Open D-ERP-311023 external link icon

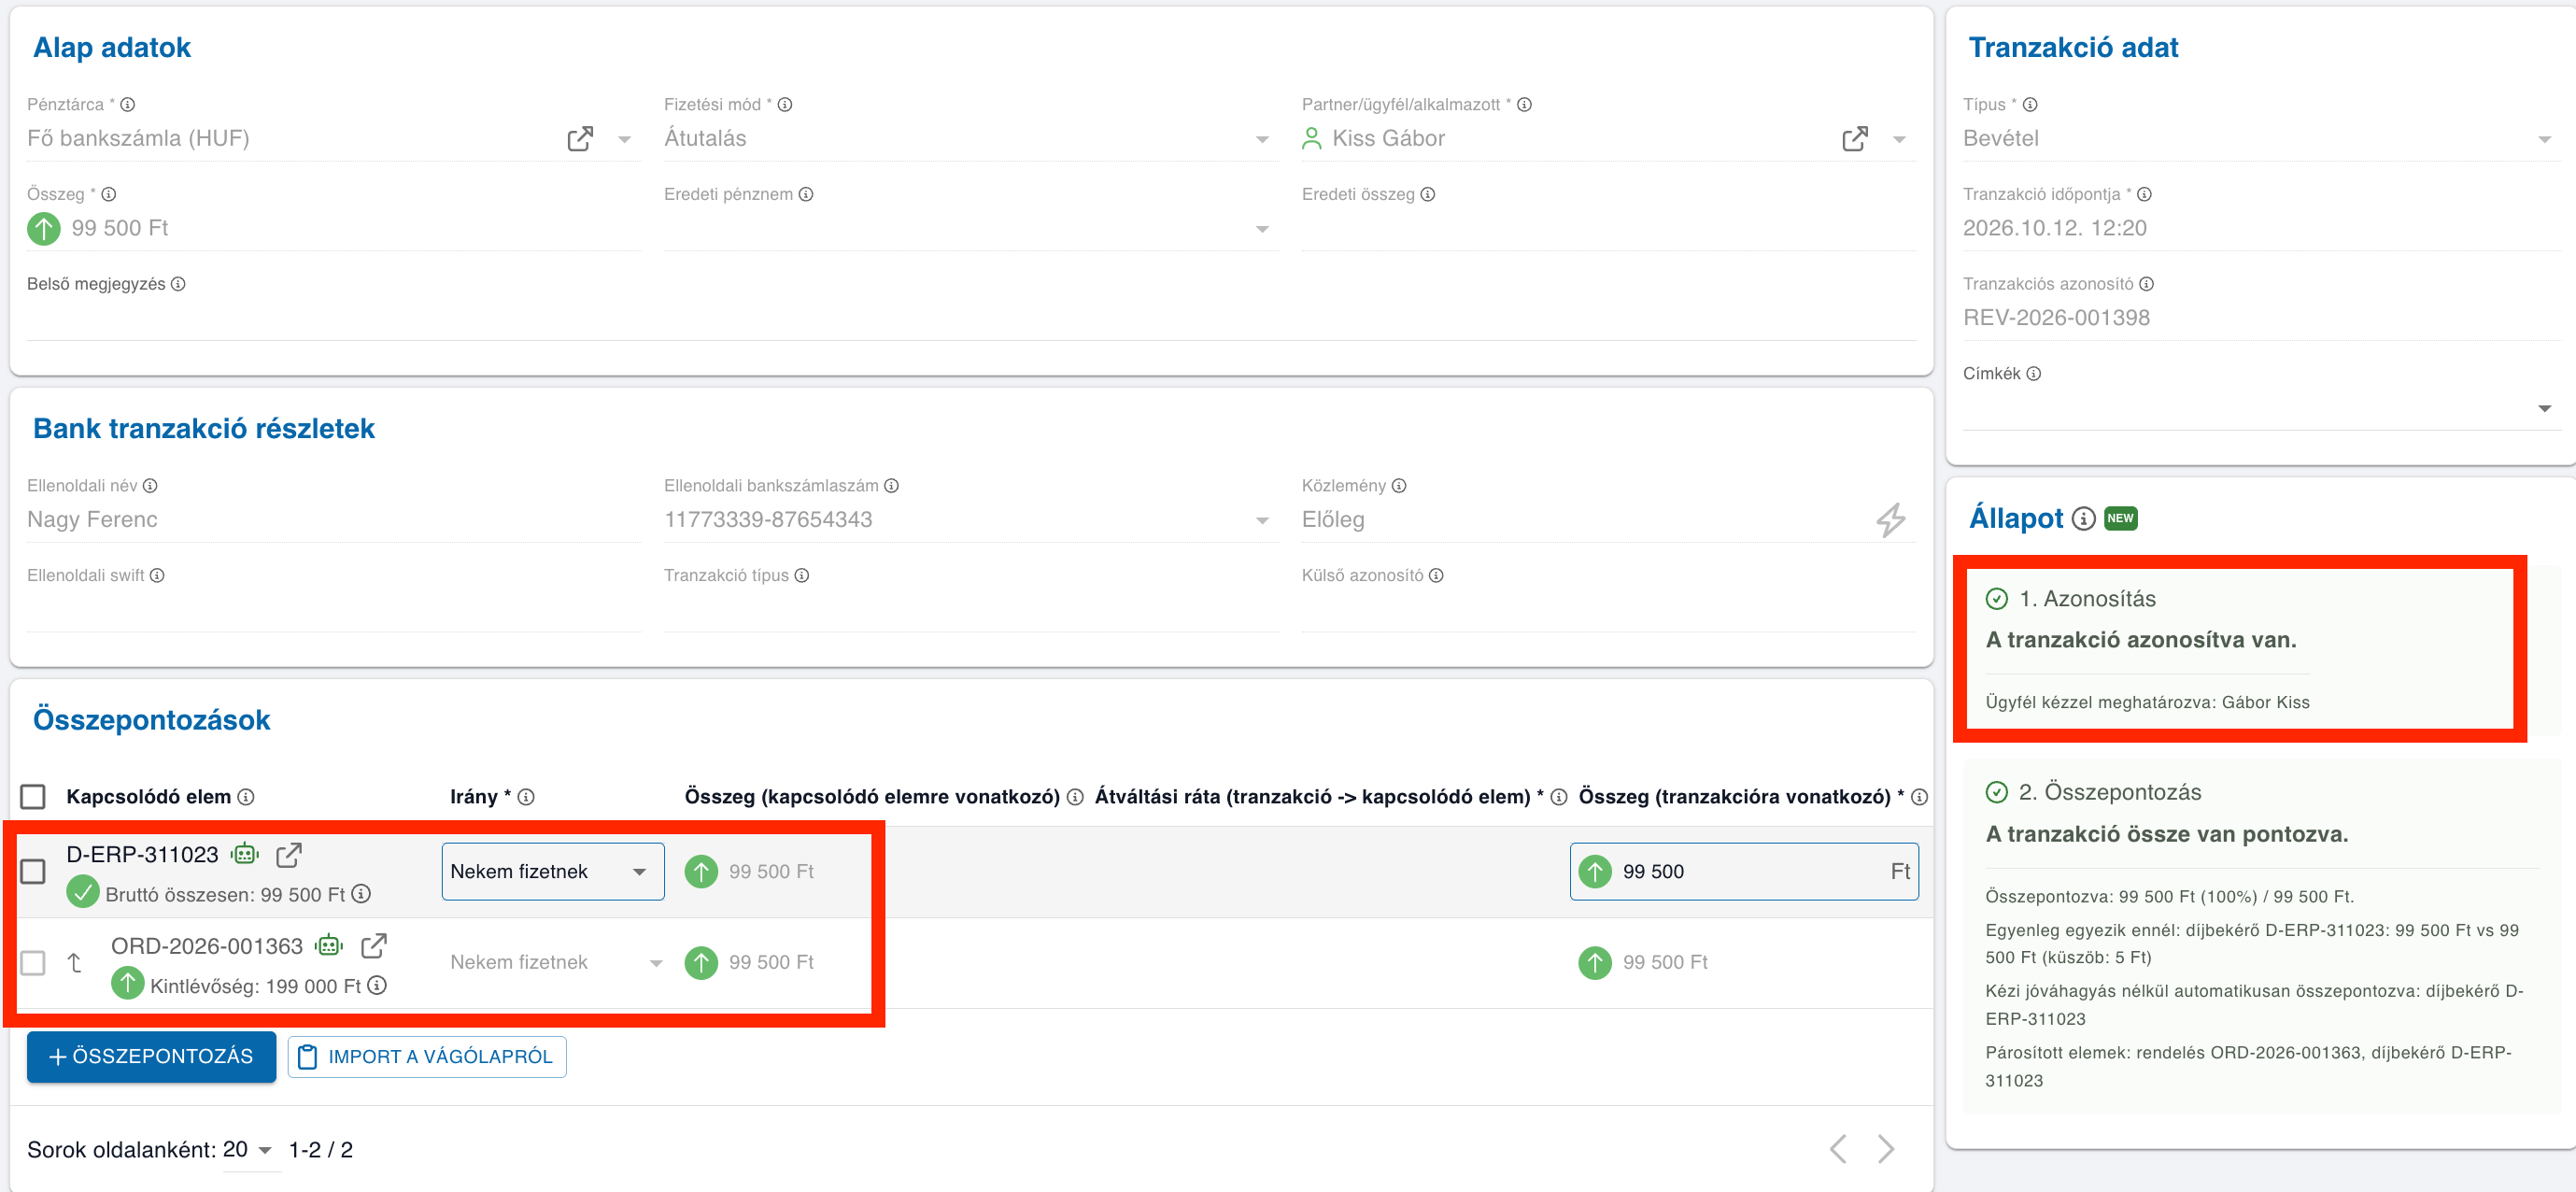289,855
